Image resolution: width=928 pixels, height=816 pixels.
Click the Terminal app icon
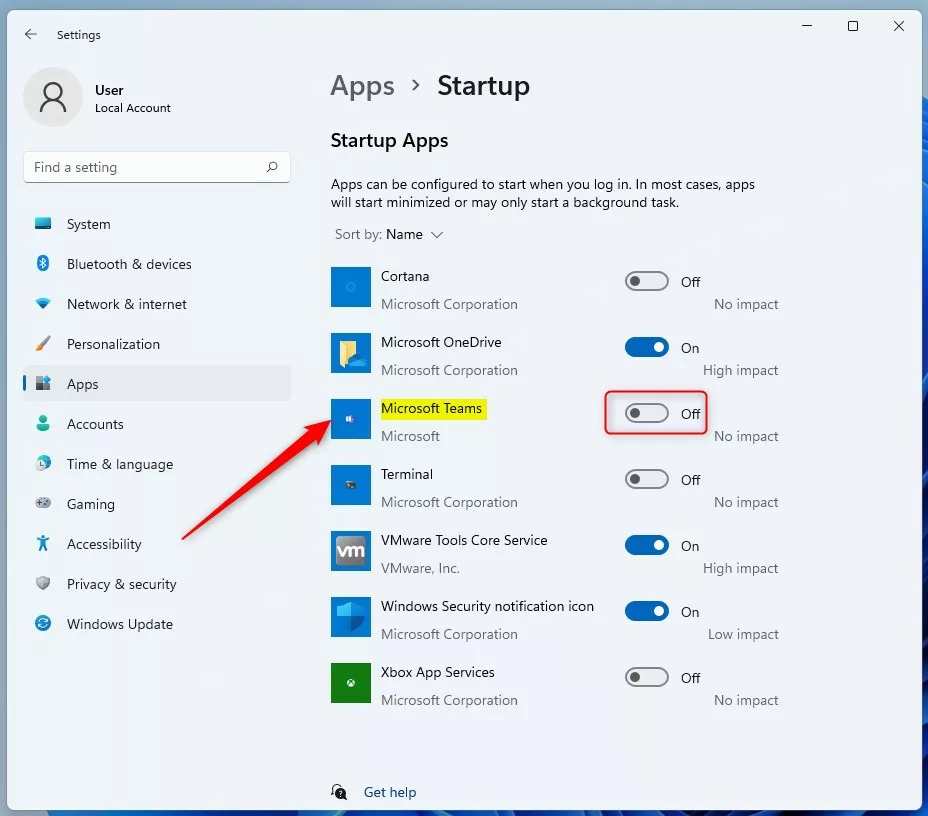351,485
